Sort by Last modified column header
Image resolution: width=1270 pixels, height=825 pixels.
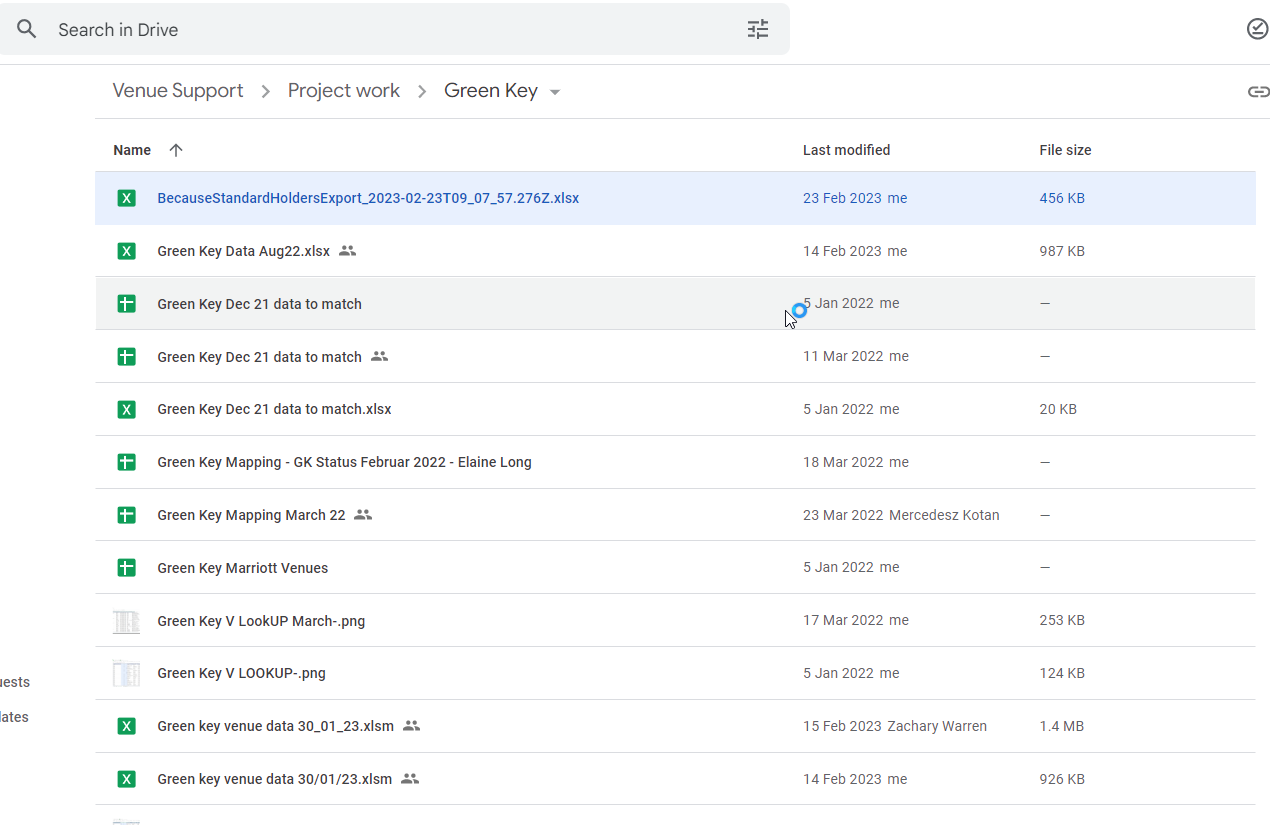click(846, 150)
